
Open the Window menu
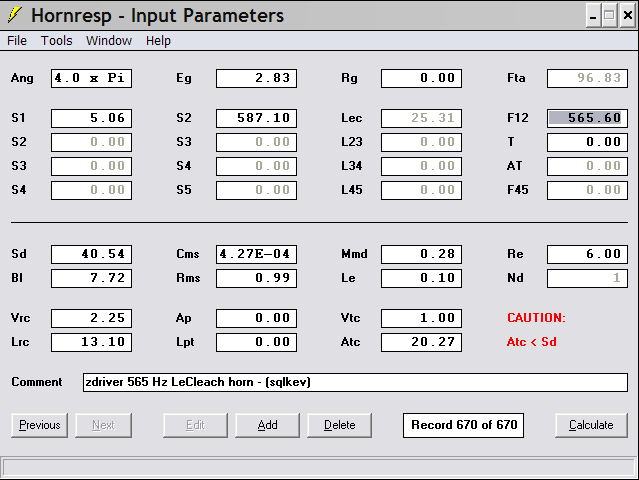[x=109, y=41]
